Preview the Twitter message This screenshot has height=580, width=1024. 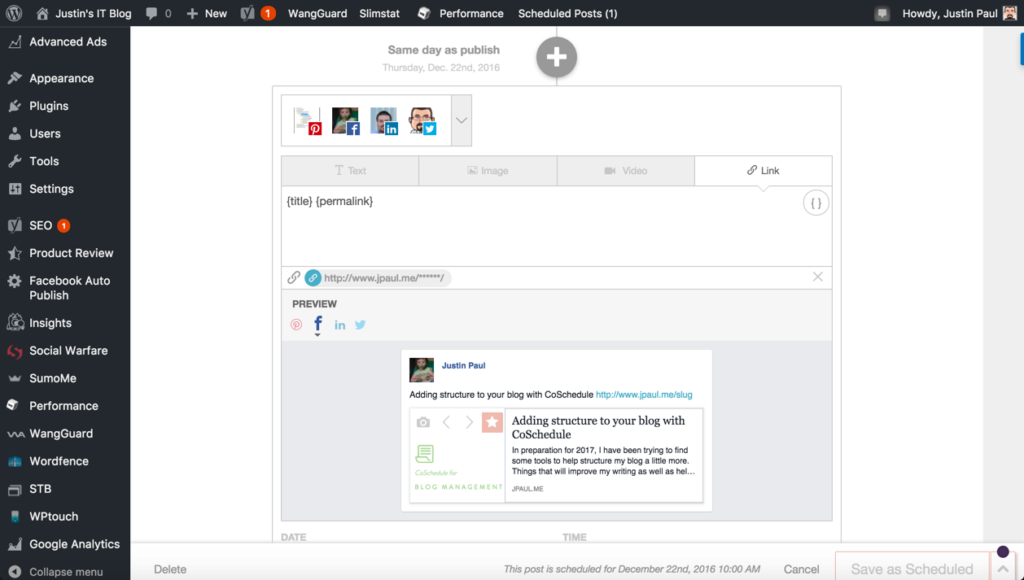tap(360, 325)
